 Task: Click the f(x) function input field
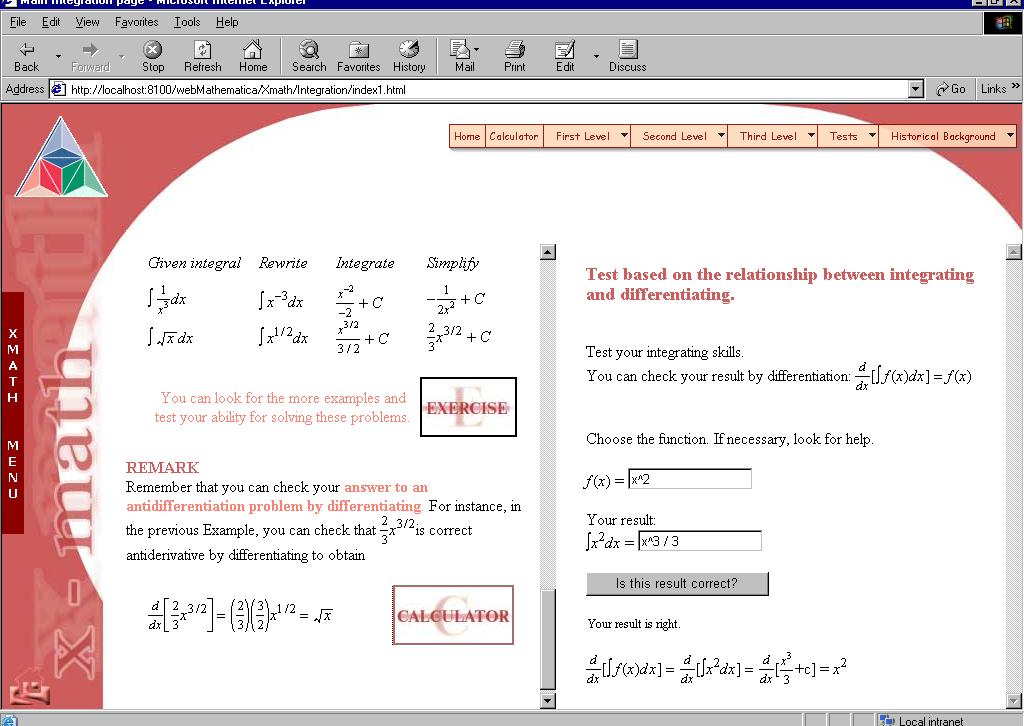click(690, 479)
